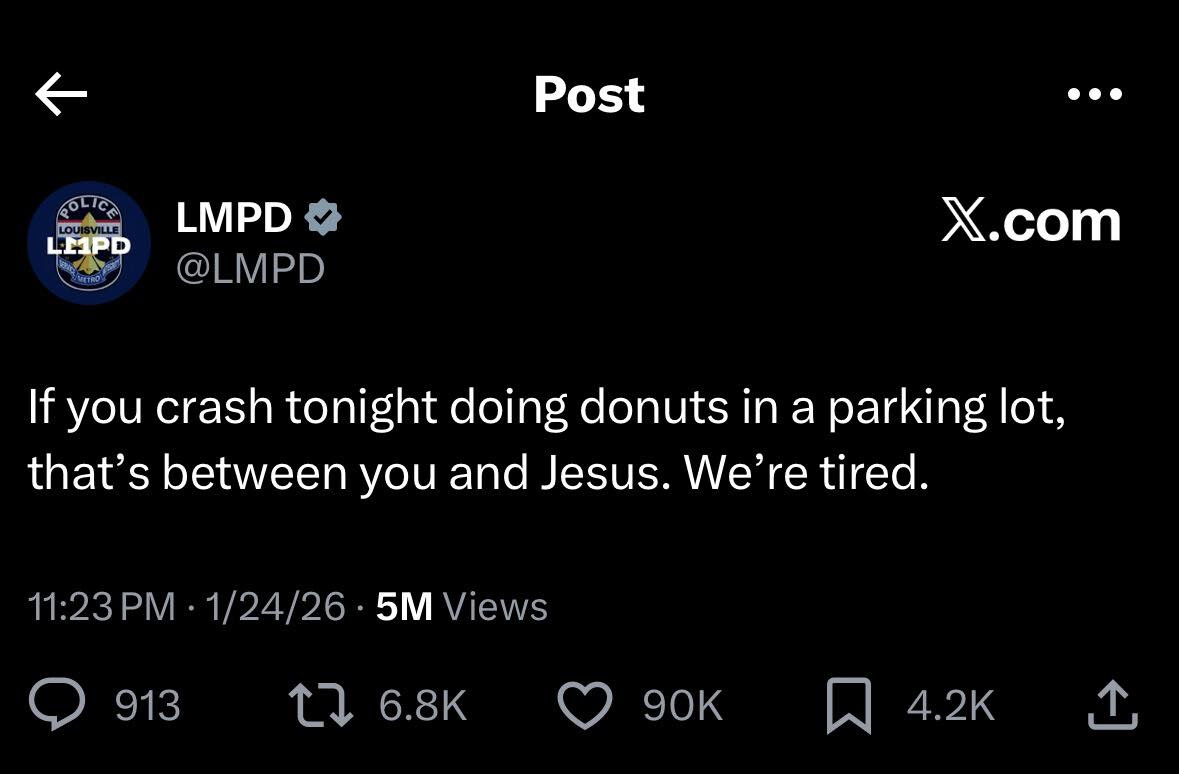Click the 913 replies count

148,706
